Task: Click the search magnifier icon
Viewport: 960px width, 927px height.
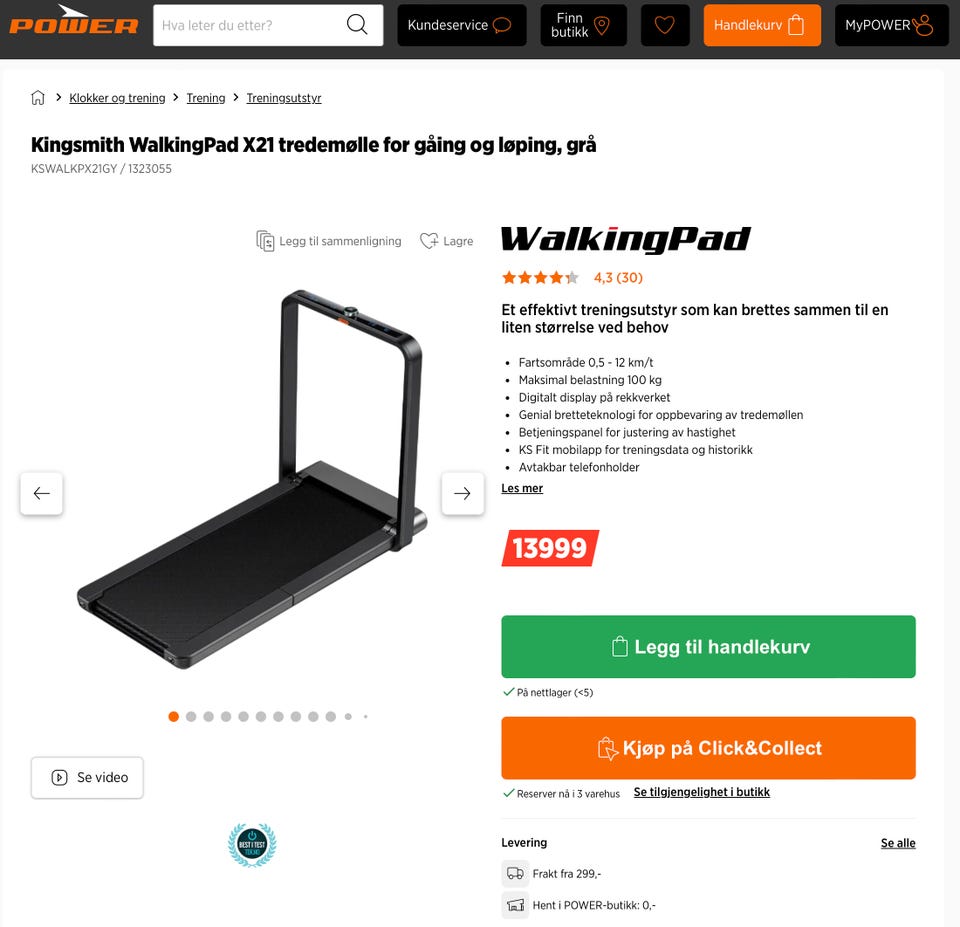Action: (x=357, y=25)
